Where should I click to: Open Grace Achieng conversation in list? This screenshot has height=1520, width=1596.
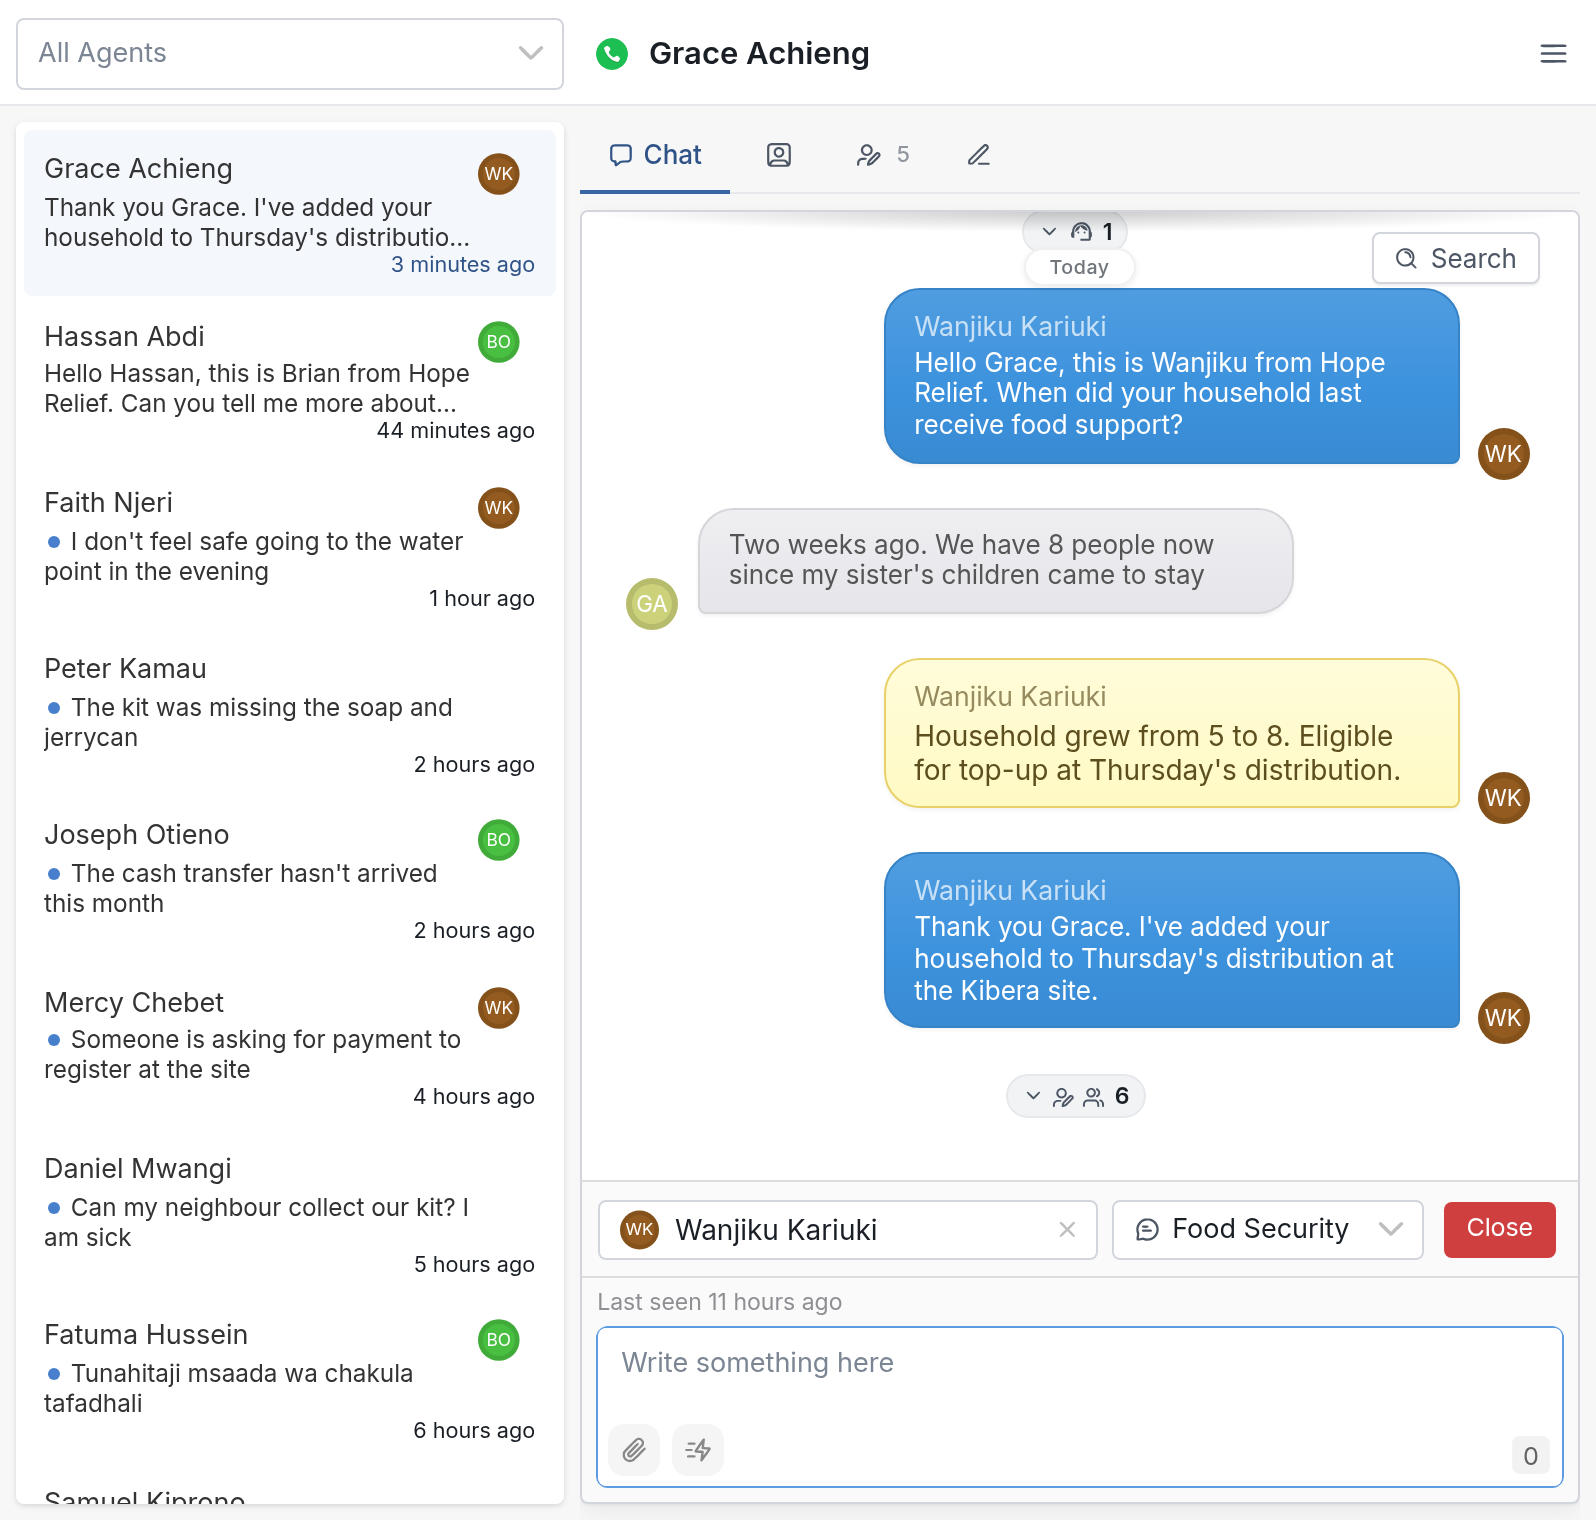pyautogui.click(x=290, y=213)
